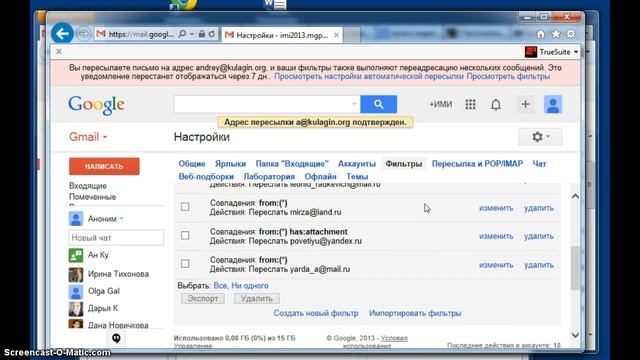
Task: Switch to Папка "Входящие" tab
Action: (x=292, y=164)
